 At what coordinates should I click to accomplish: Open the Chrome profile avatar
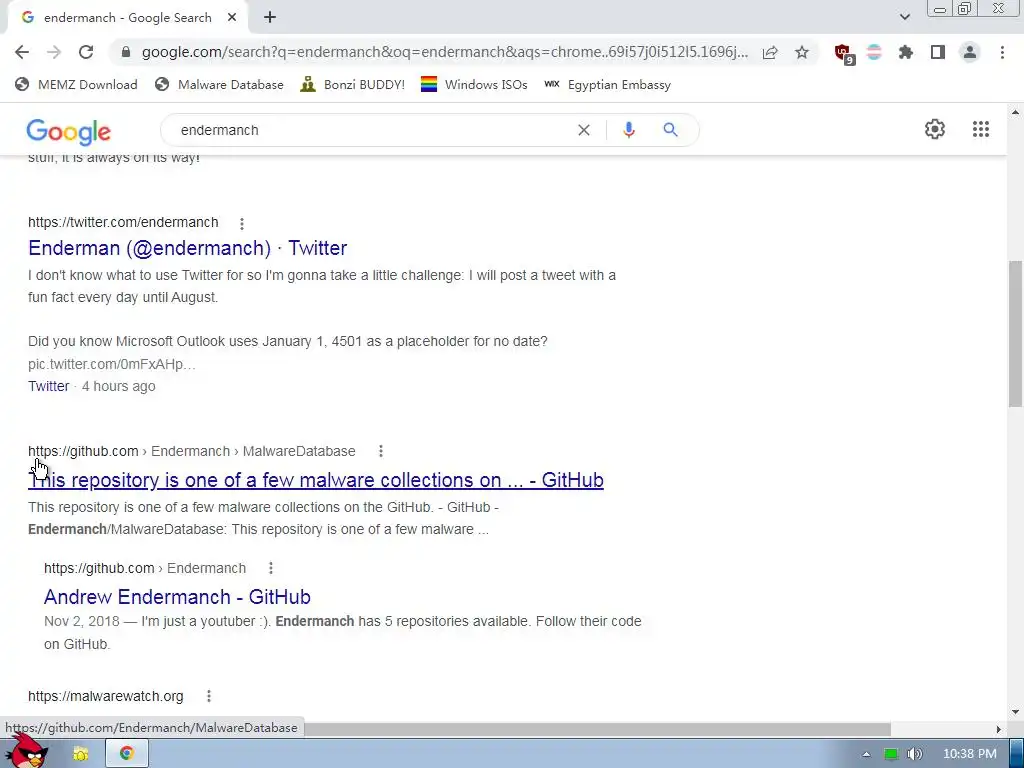click(x=970, y=52)
